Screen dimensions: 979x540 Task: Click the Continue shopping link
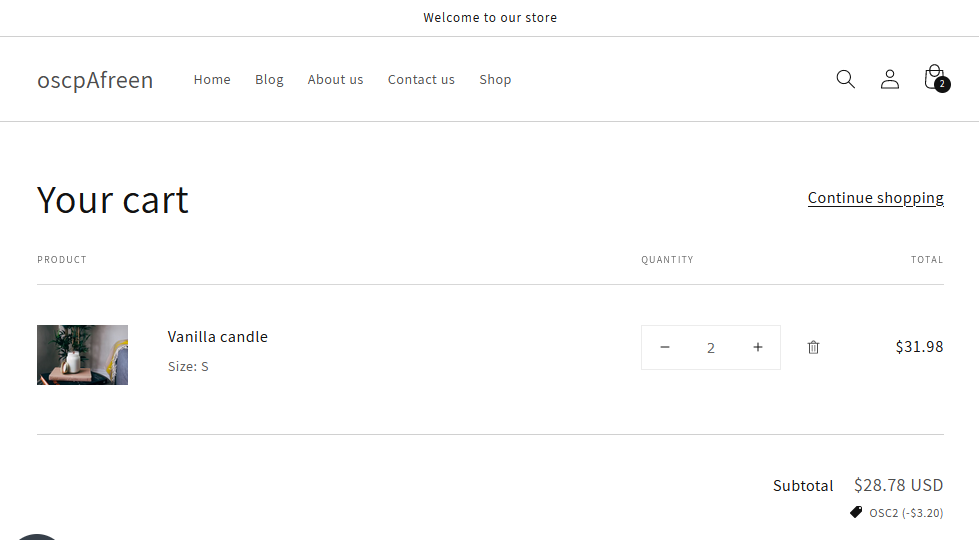click(x=875, y=198)
